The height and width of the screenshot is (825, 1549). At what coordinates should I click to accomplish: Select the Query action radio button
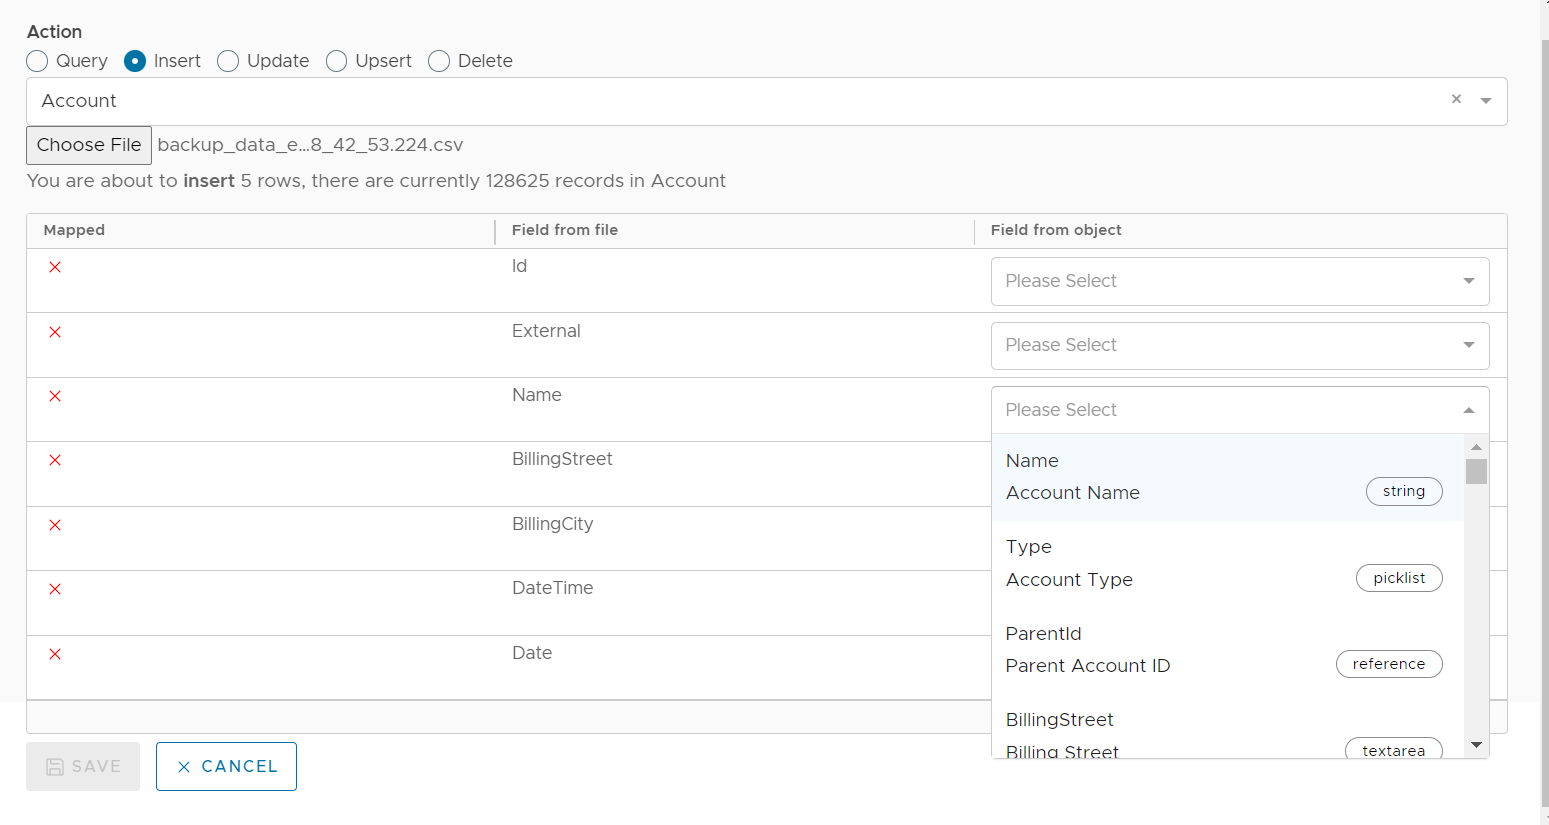click(x=38, y=61)
